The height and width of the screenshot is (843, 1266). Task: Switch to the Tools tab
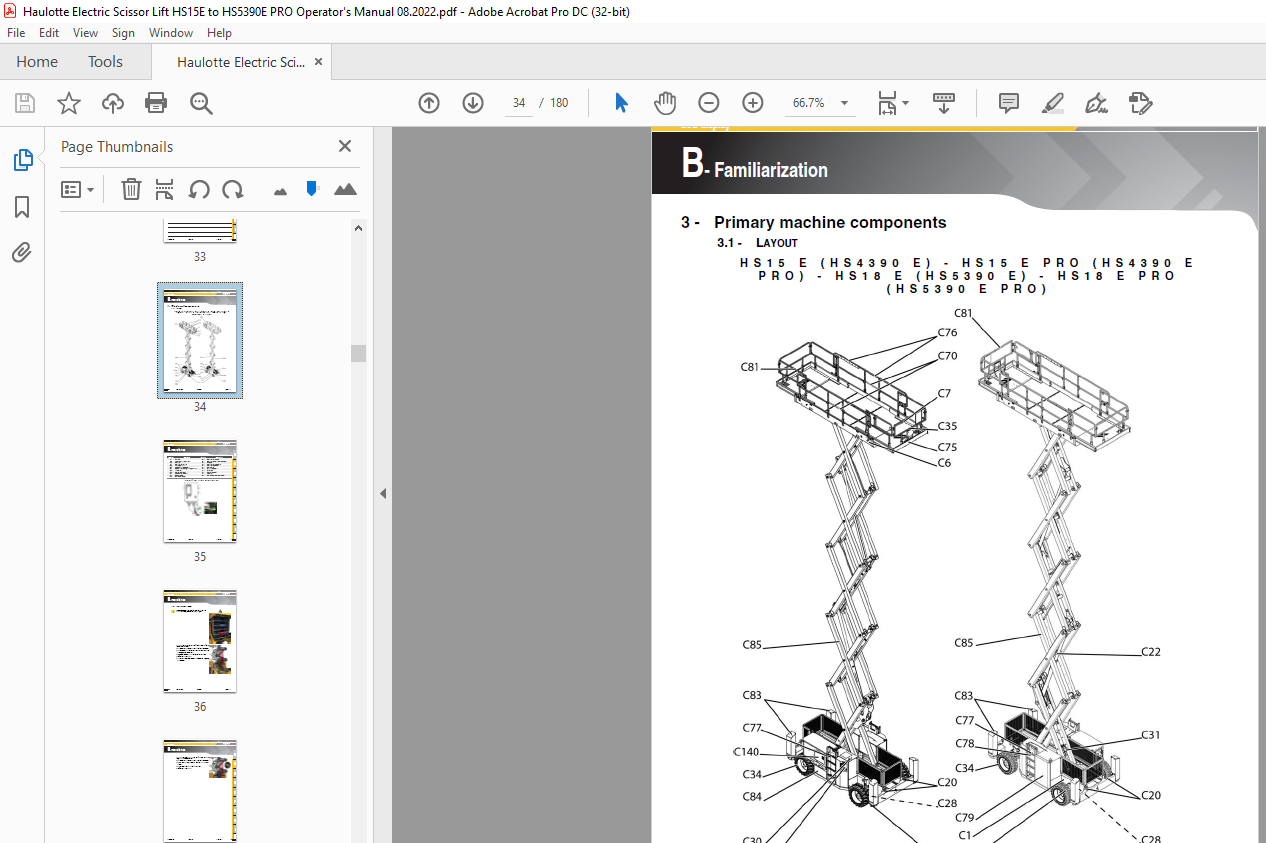coord(105,62)
